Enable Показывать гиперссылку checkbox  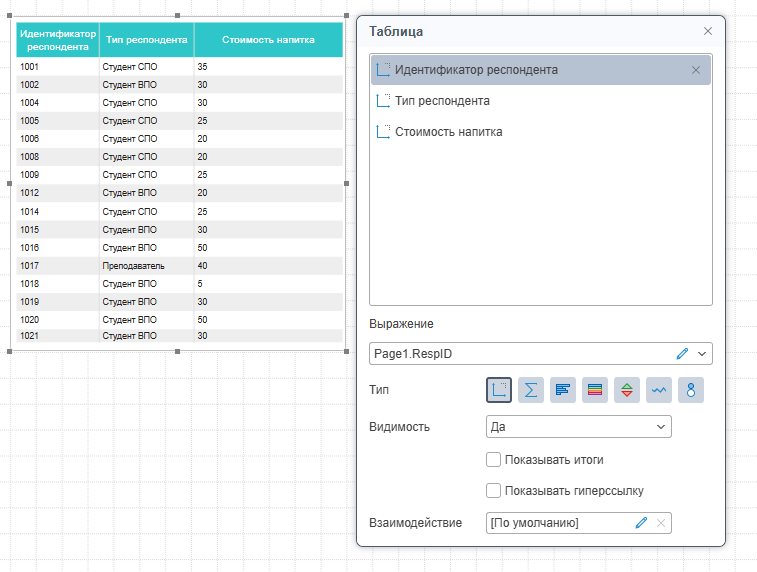493,491
